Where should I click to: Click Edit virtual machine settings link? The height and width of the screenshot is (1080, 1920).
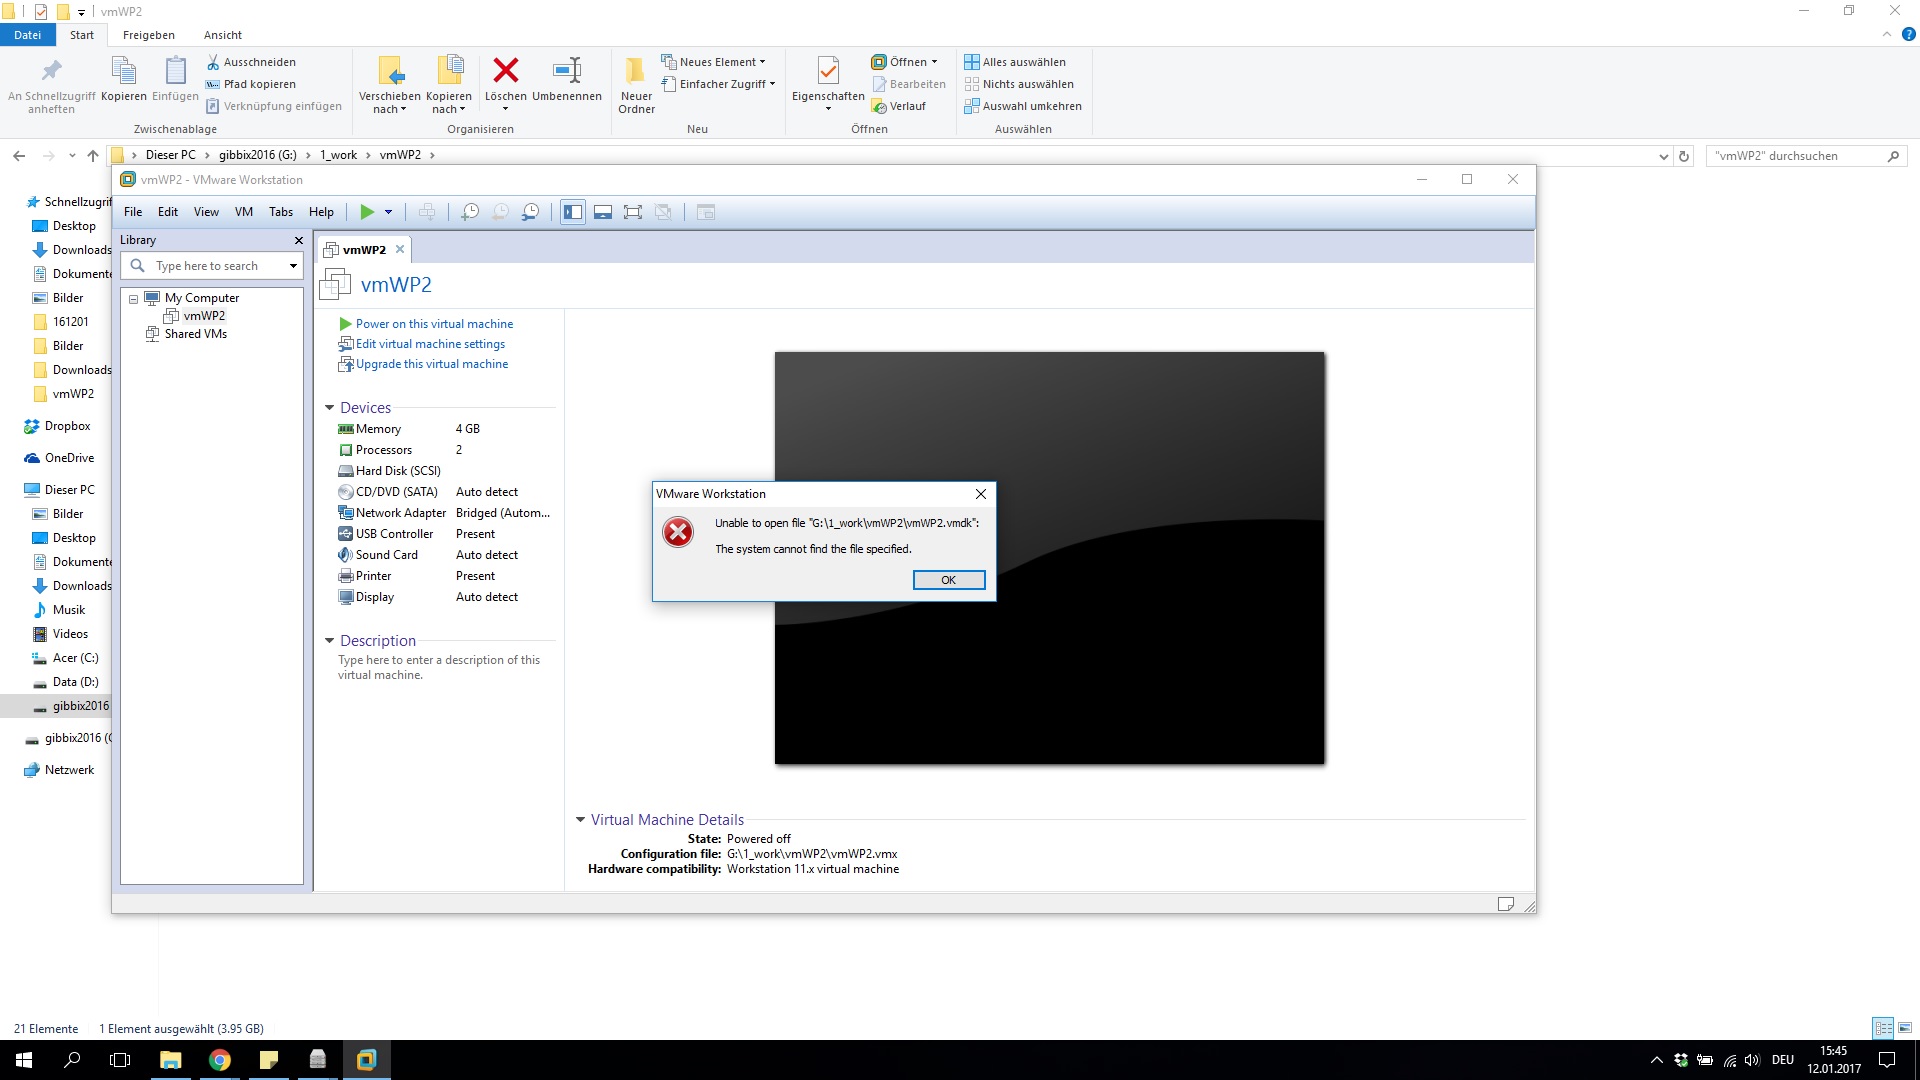430,344
